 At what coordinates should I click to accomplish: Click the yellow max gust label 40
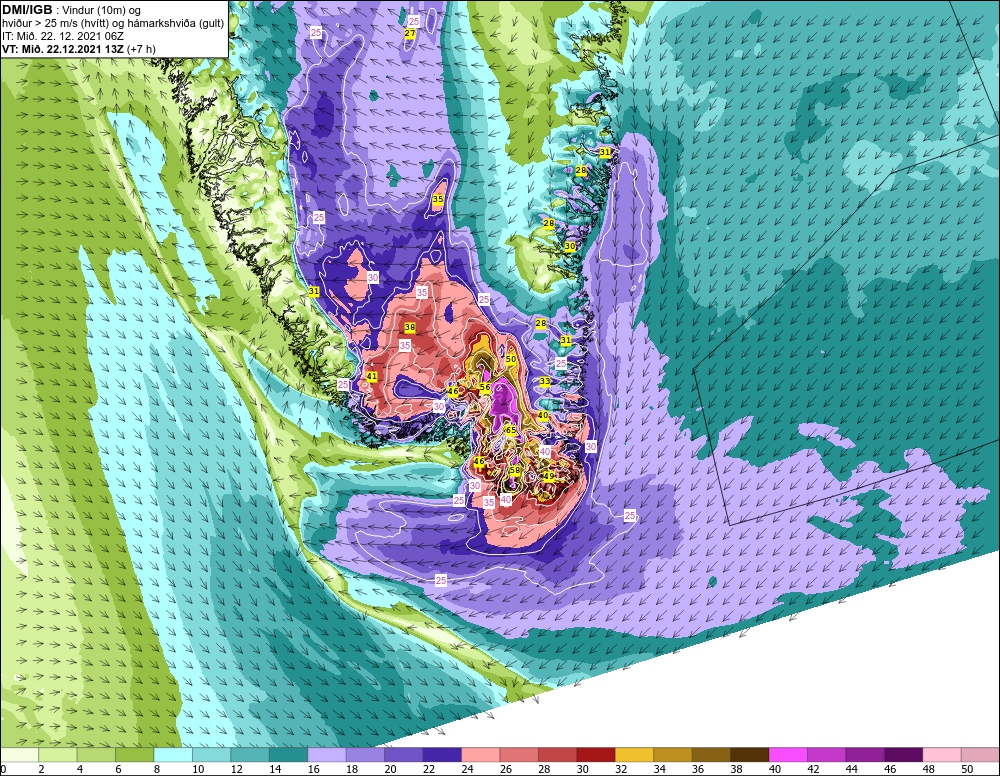click(x=543, y=414)
